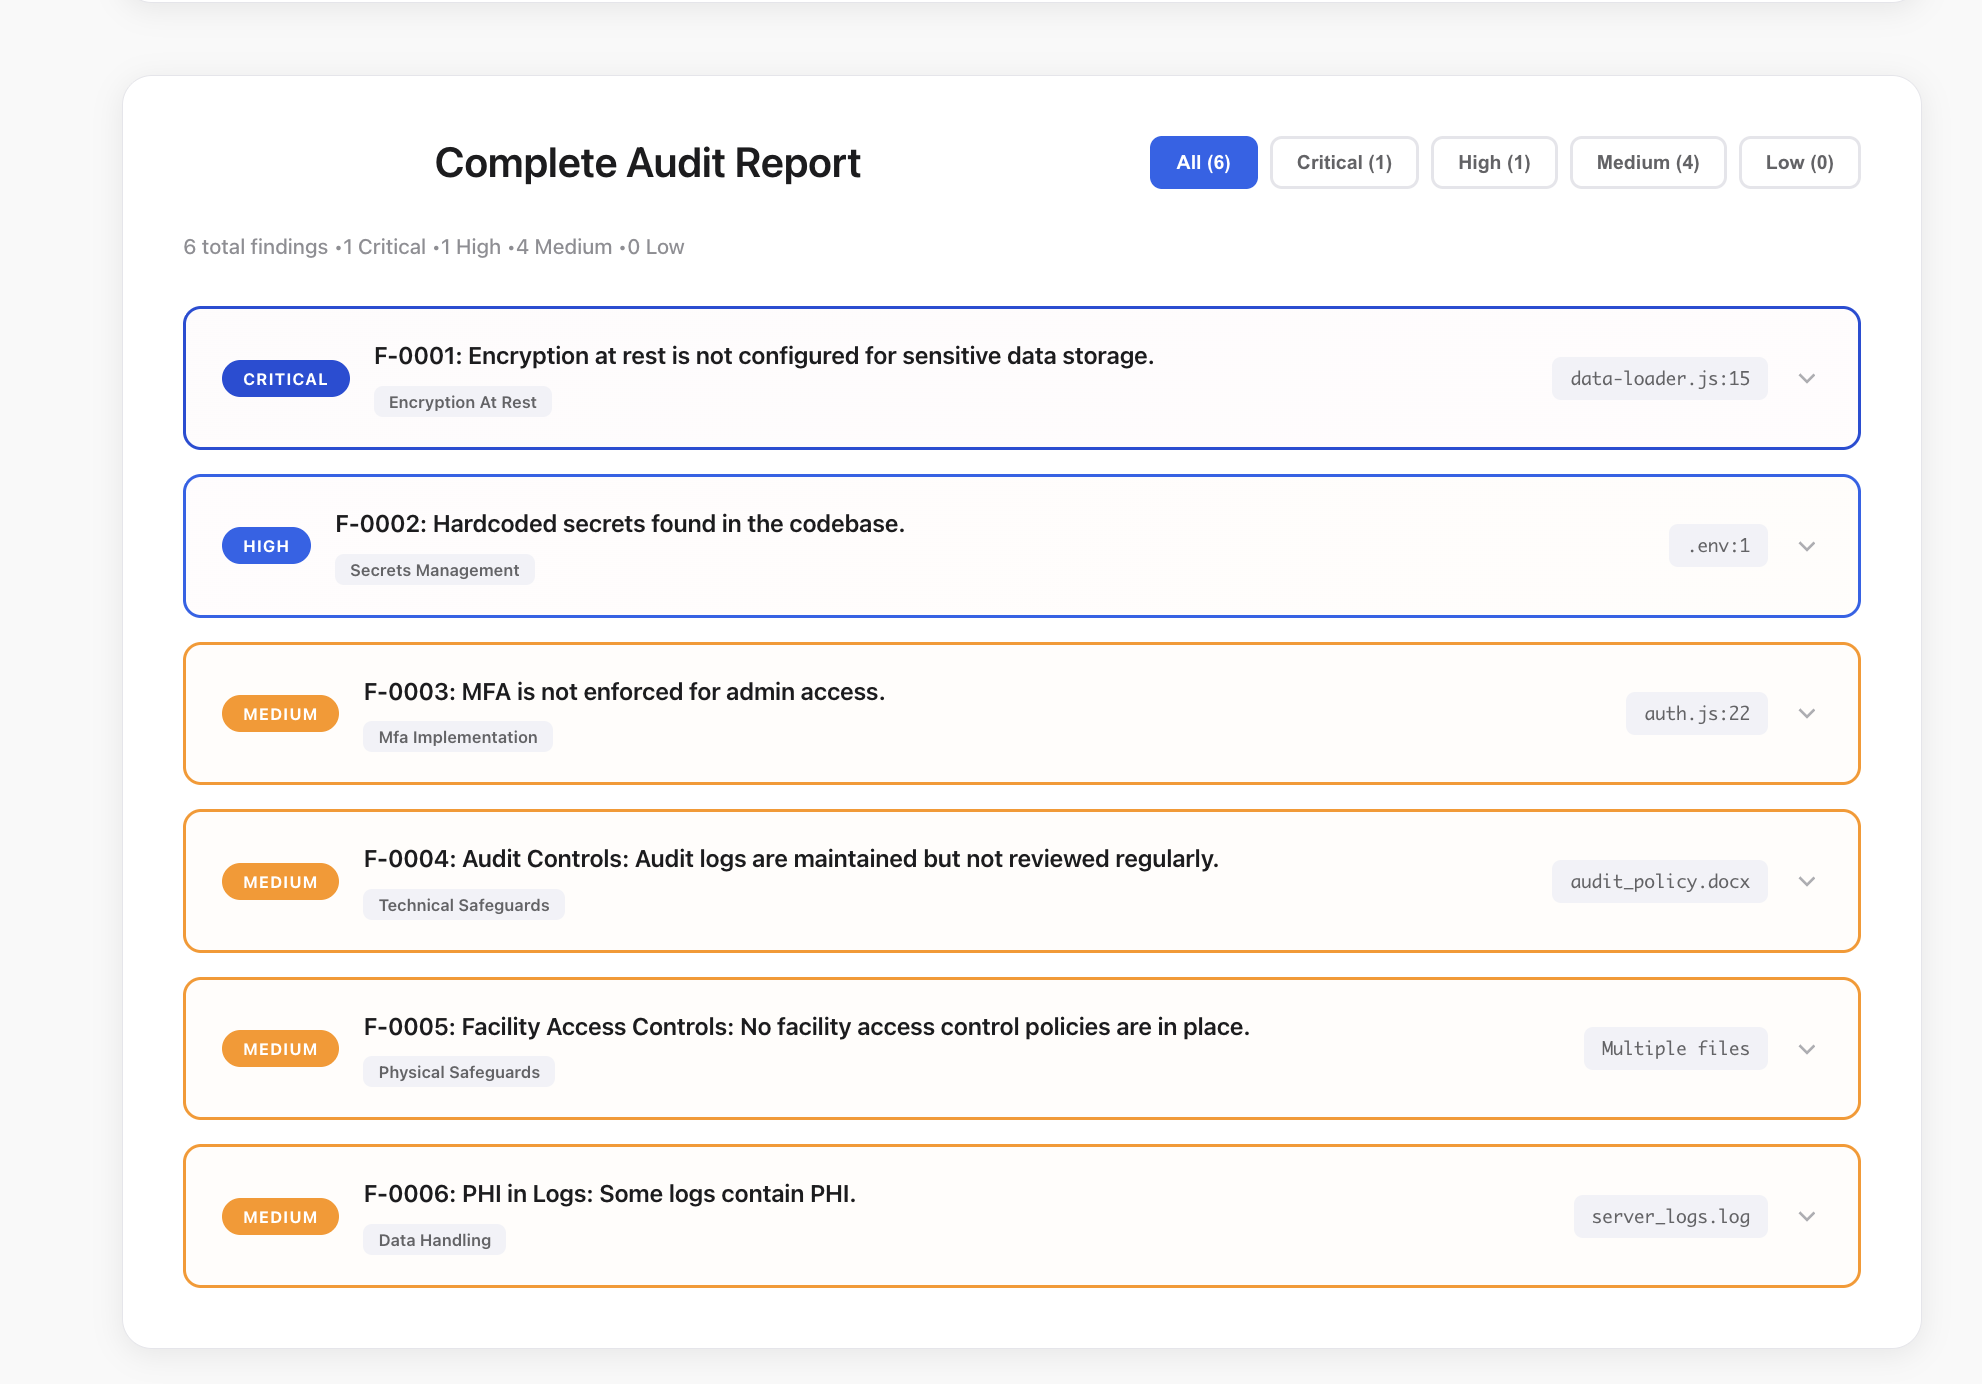
Task: Expand the F-0002 hardcoded secrets chevron
Action: coord(1806,546)
